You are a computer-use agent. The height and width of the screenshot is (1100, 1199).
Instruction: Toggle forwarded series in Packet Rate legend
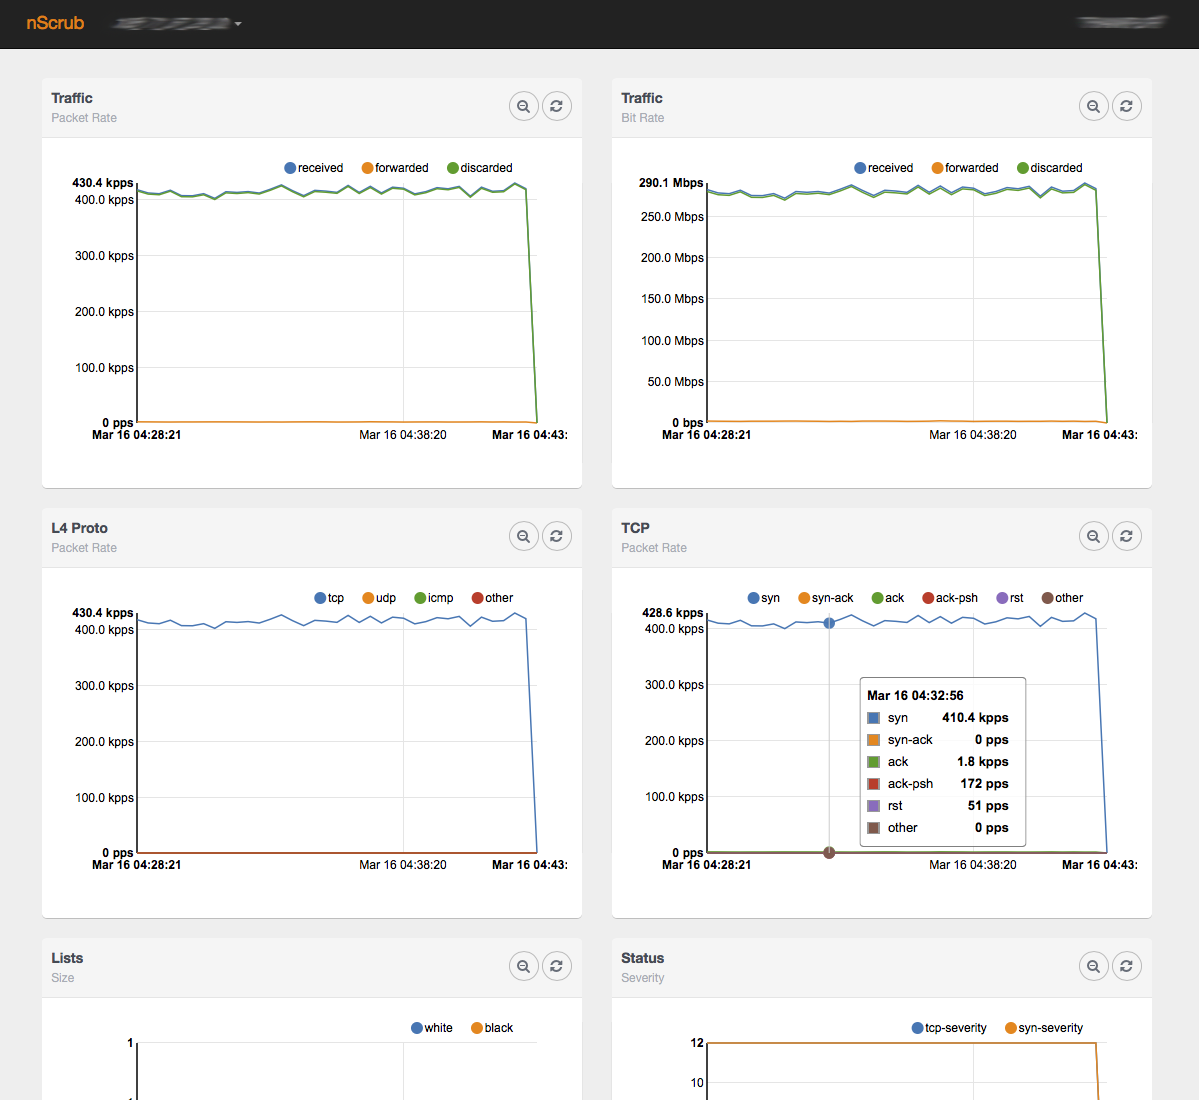coord(395,168)
